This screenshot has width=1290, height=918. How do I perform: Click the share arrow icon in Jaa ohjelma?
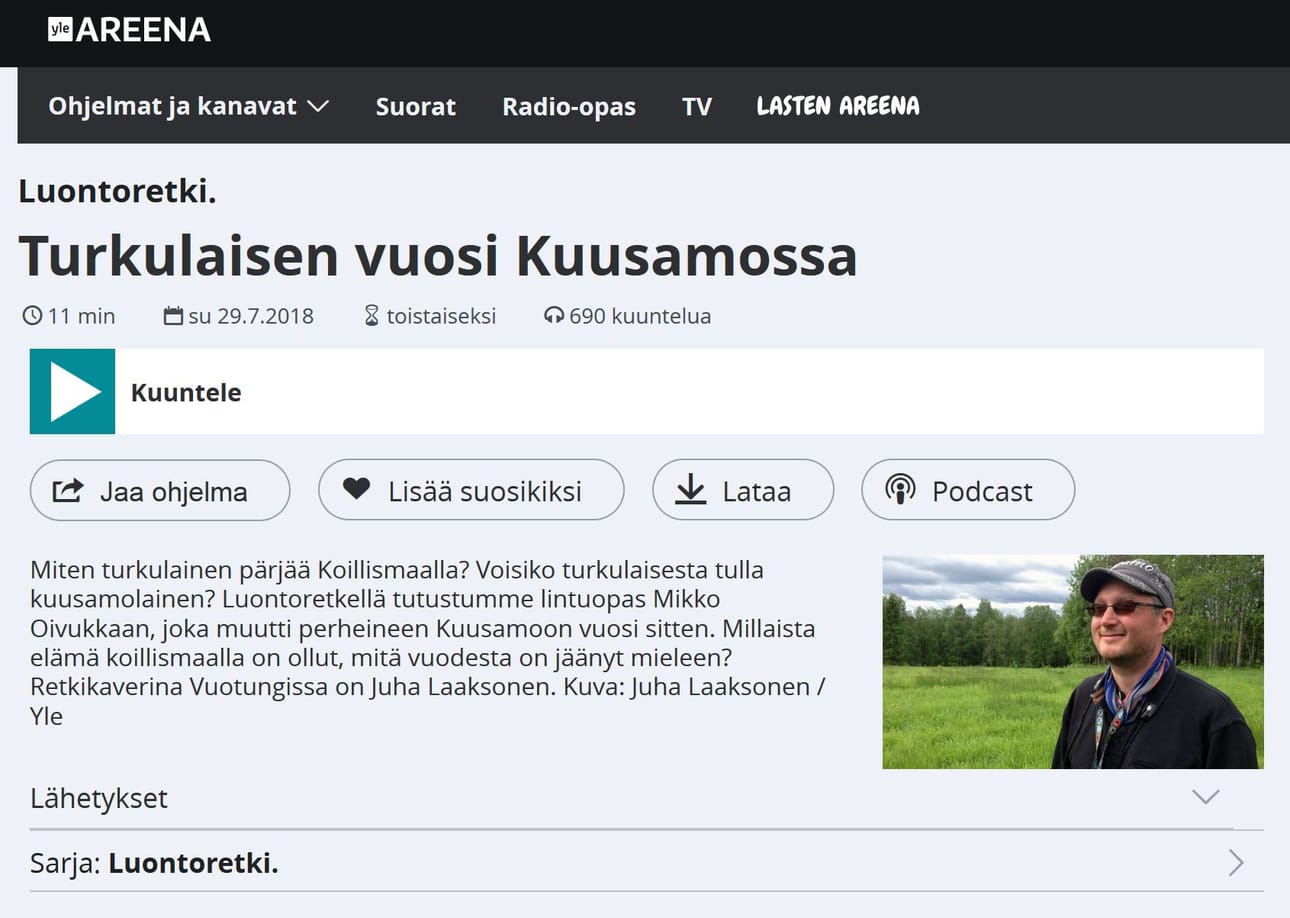[x=67, y=491]
